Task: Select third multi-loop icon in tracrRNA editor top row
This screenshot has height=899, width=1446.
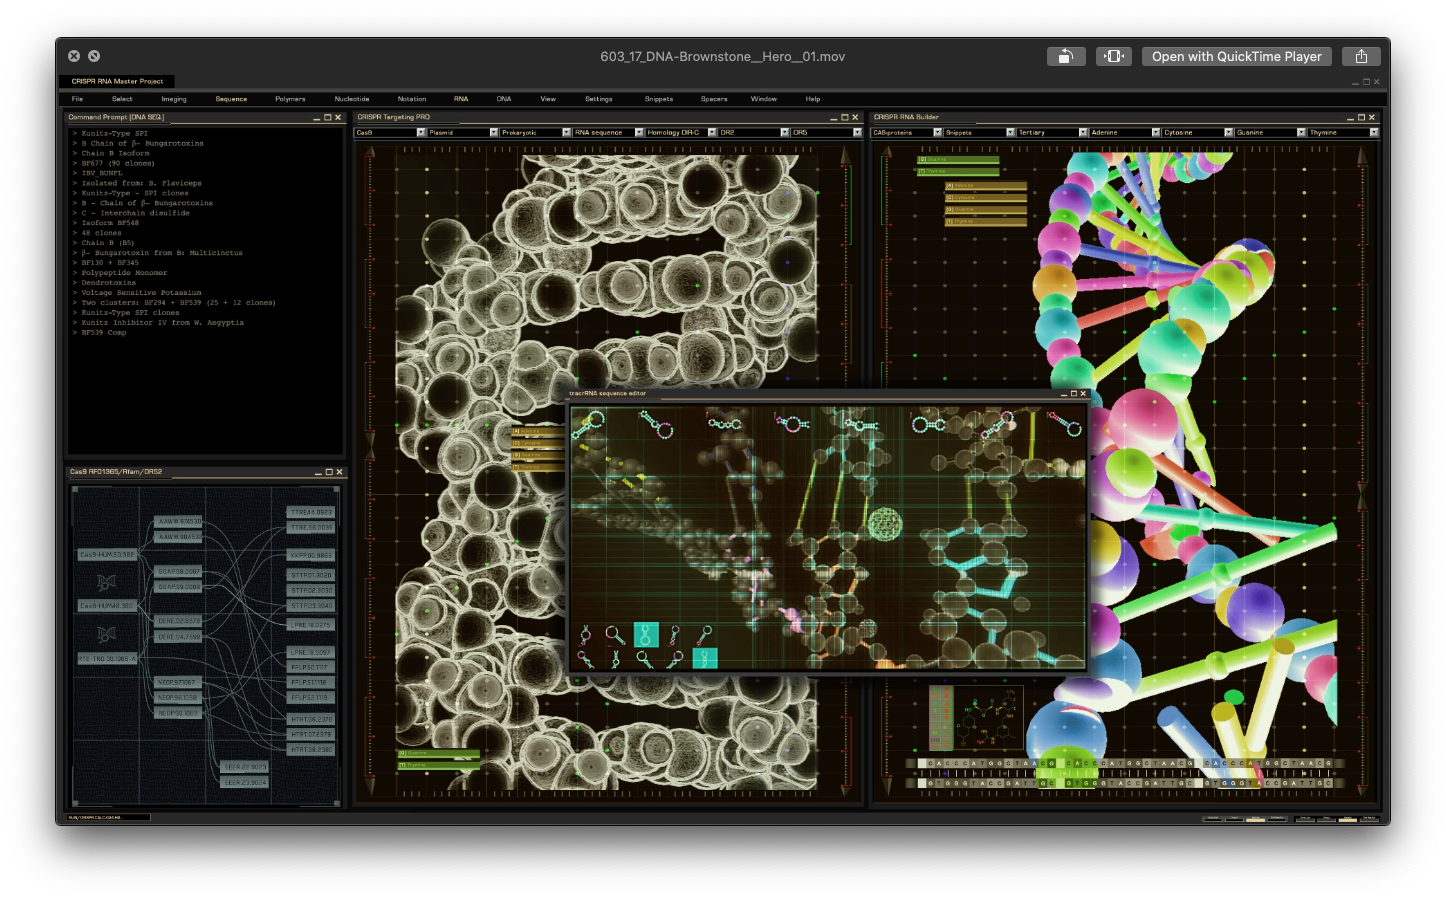Action: 725,423
